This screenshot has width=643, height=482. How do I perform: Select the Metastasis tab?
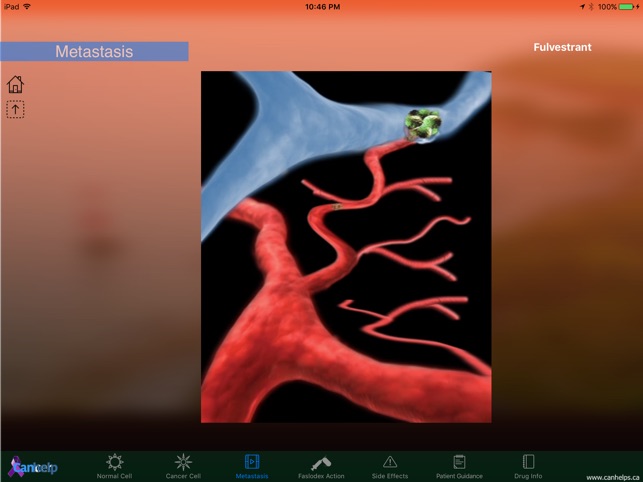point(252,466)
